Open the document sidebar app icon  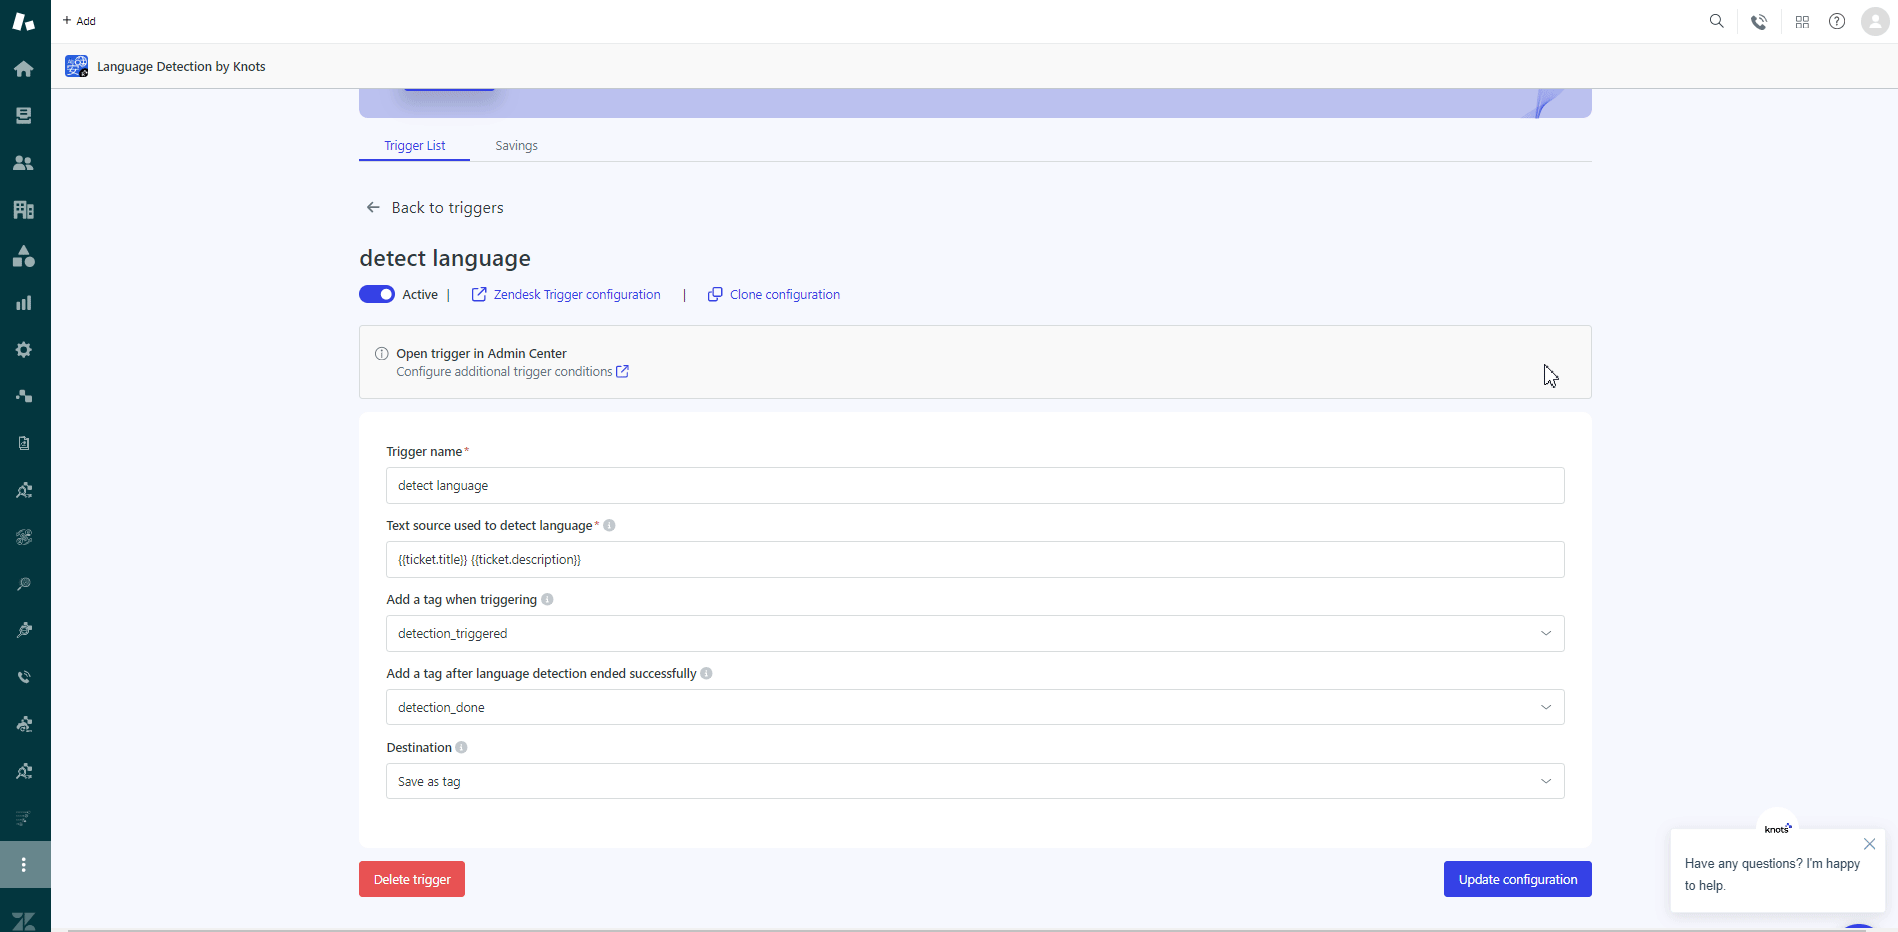(x=24, y=443)
